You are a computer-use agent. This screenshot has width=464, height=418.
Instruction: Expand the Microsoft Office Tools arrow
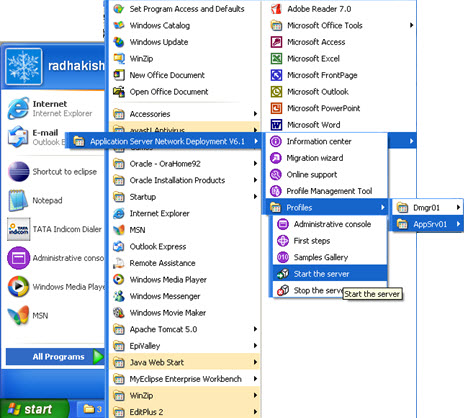pos(412,25)
